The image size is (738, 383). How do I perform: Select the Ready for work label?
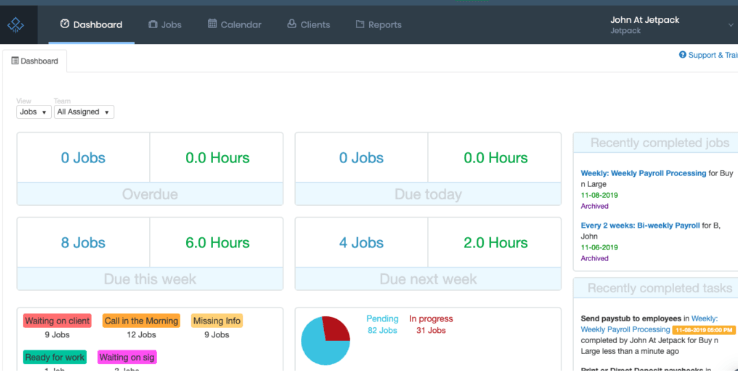click(x=55, y=357)
